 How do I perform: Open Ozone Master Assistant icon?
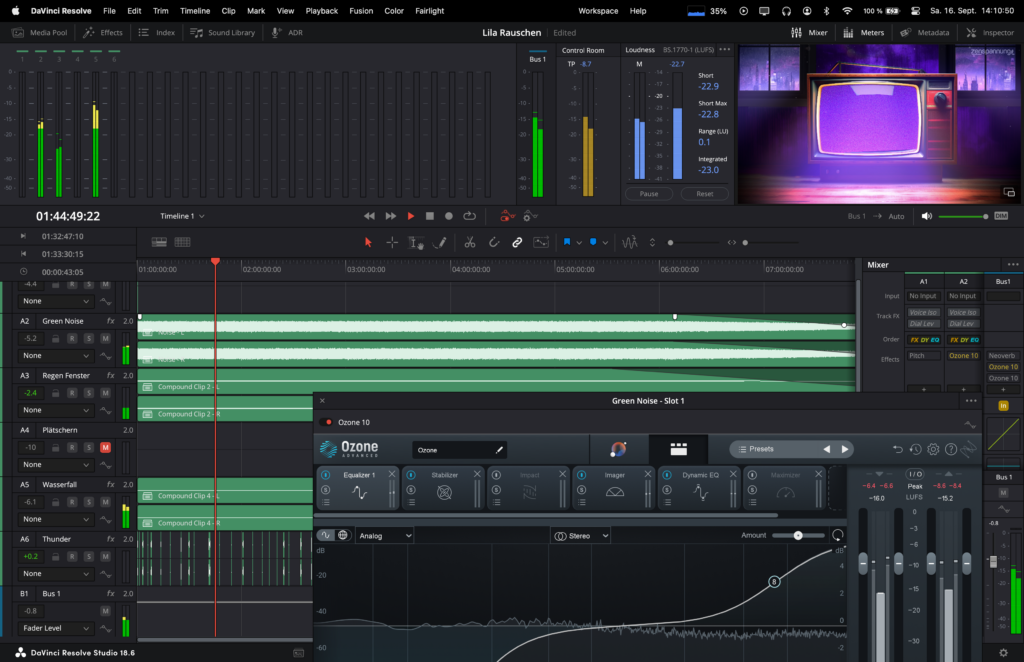point(618,449)
